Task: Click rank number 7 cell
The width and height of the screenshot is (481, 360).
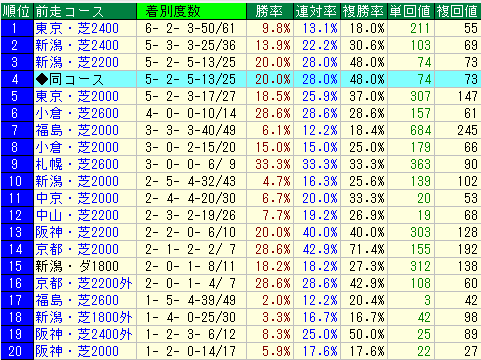Action: (x=17, y=130)
